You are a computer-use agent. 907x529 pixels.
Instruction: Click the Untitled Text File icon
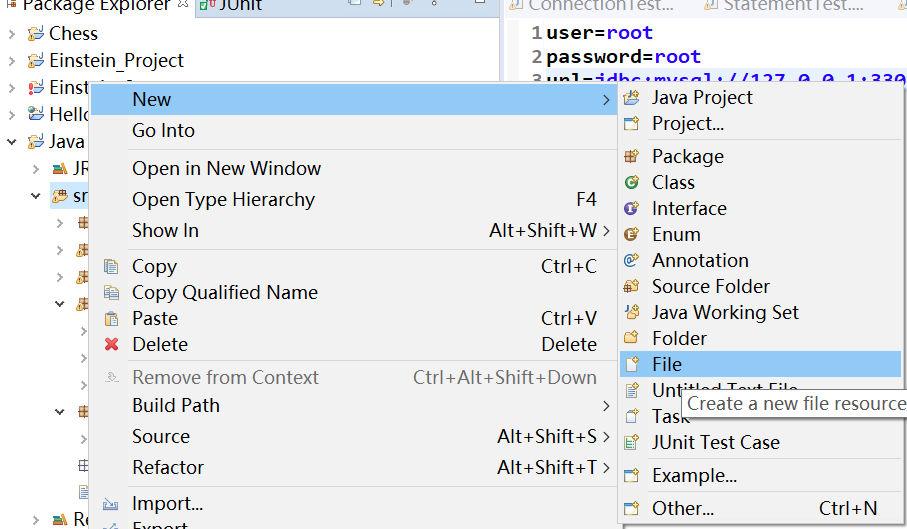tap(632, 390)
